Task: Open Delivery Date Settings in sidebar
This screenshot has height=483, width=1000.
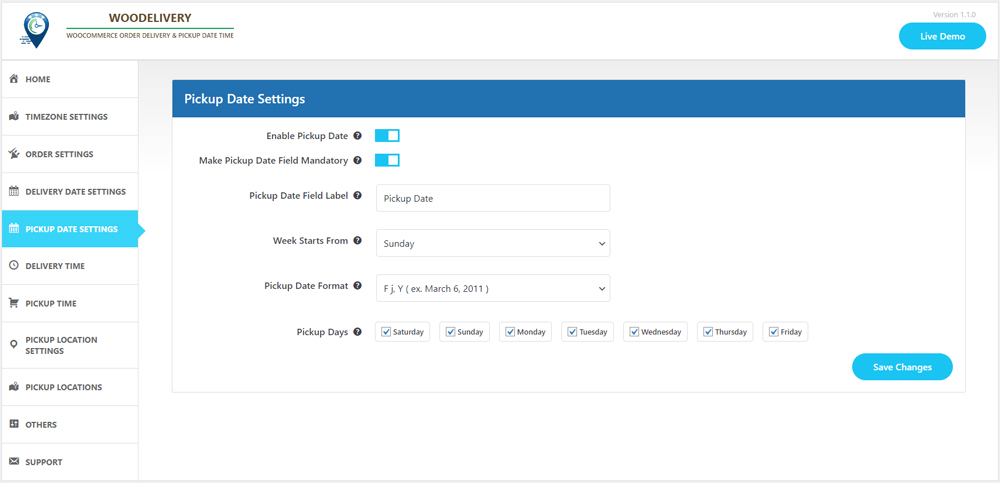Action: click(x=75, y=192)
